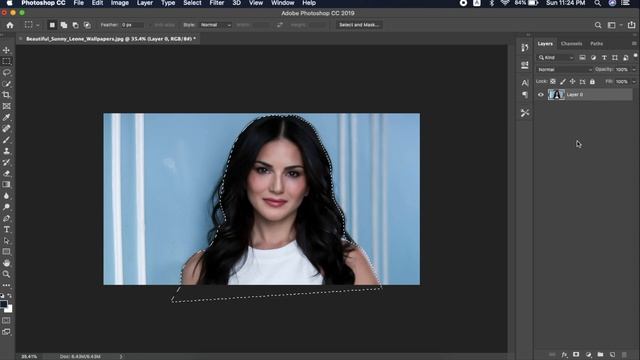The height and width of the screenshot is (360, 640).
Task: Toggle pixel layer filter icon
Action: 582,58
